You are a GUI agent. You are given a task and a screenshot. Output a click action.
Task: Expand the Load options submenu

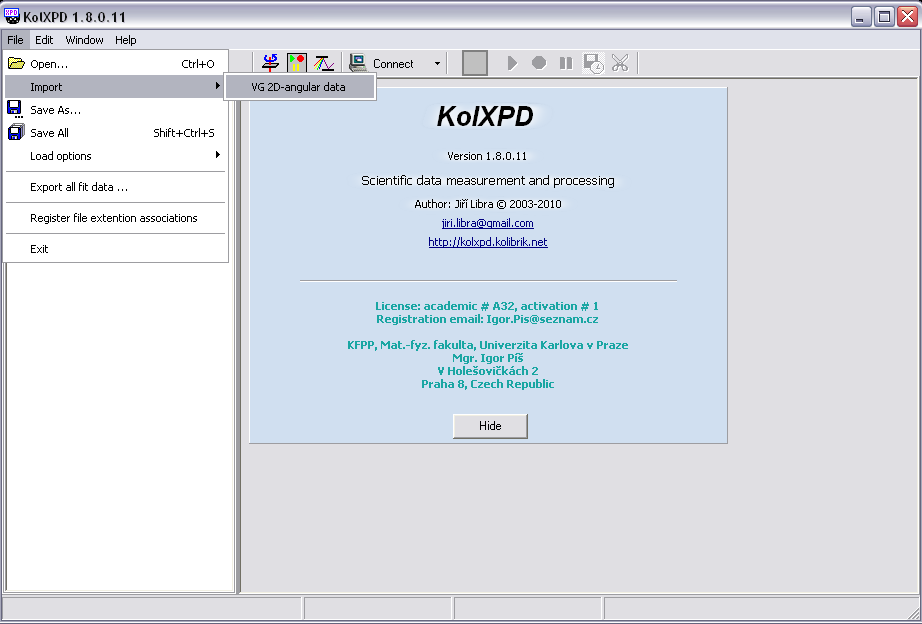[x=116, y=156]
